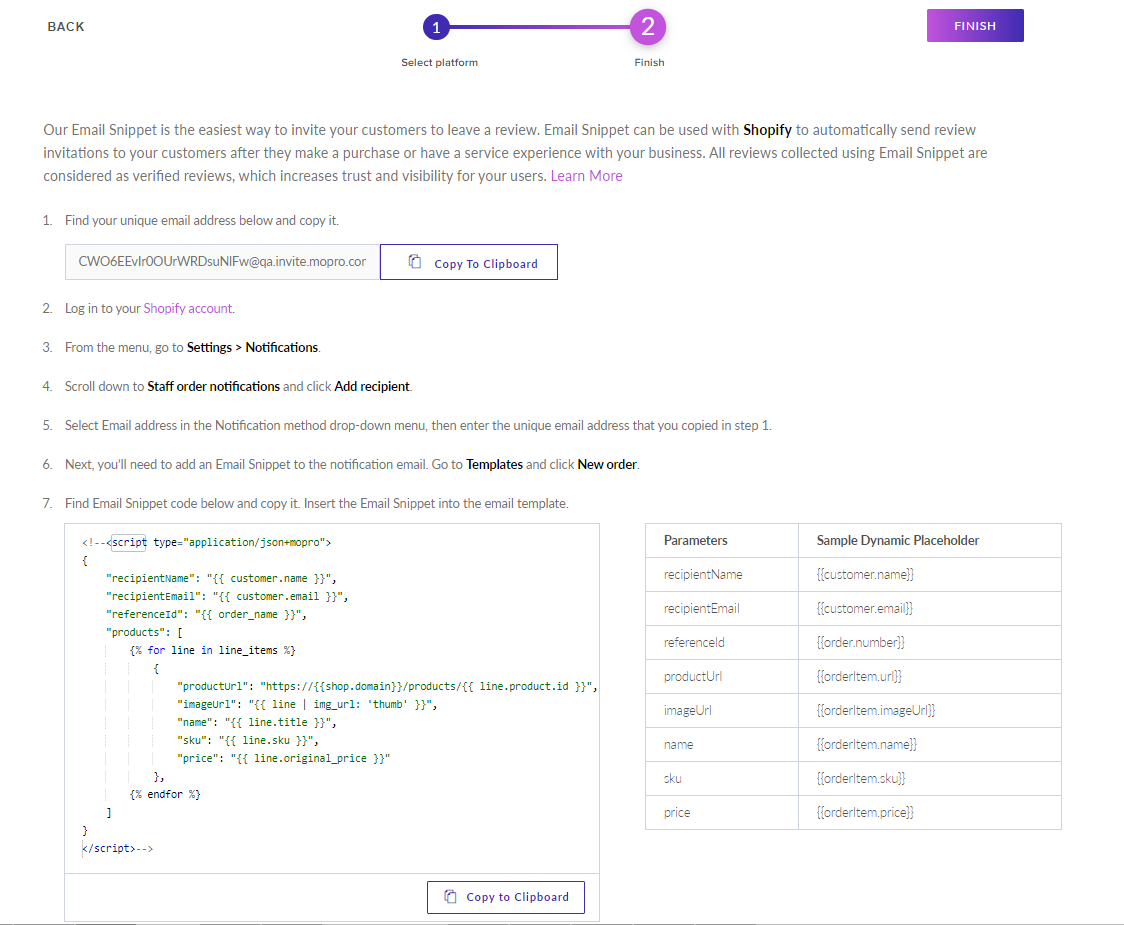Click Copy To Clipboard beside email field
Screen dimensions: 1124x925
click(469, 262)
